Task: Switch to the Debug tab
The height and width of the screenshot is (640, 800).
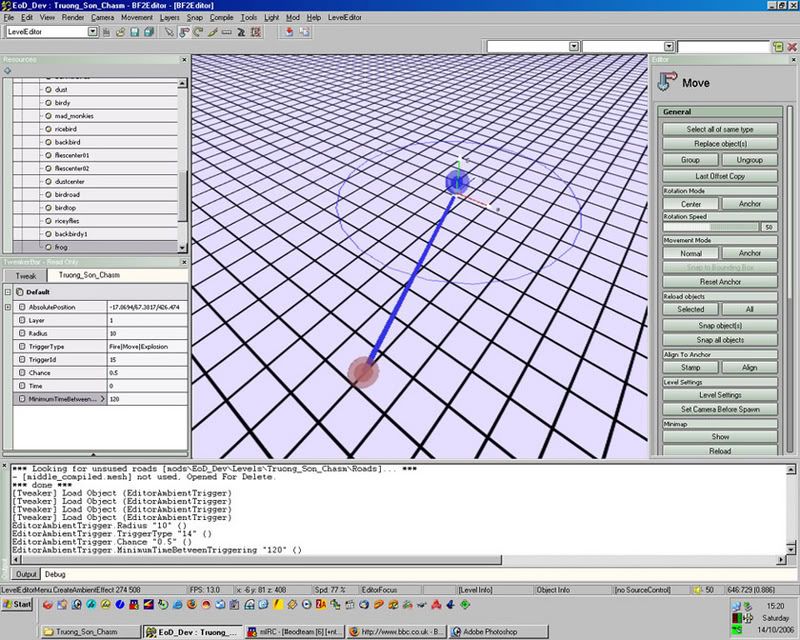Action: pos(55,574)
